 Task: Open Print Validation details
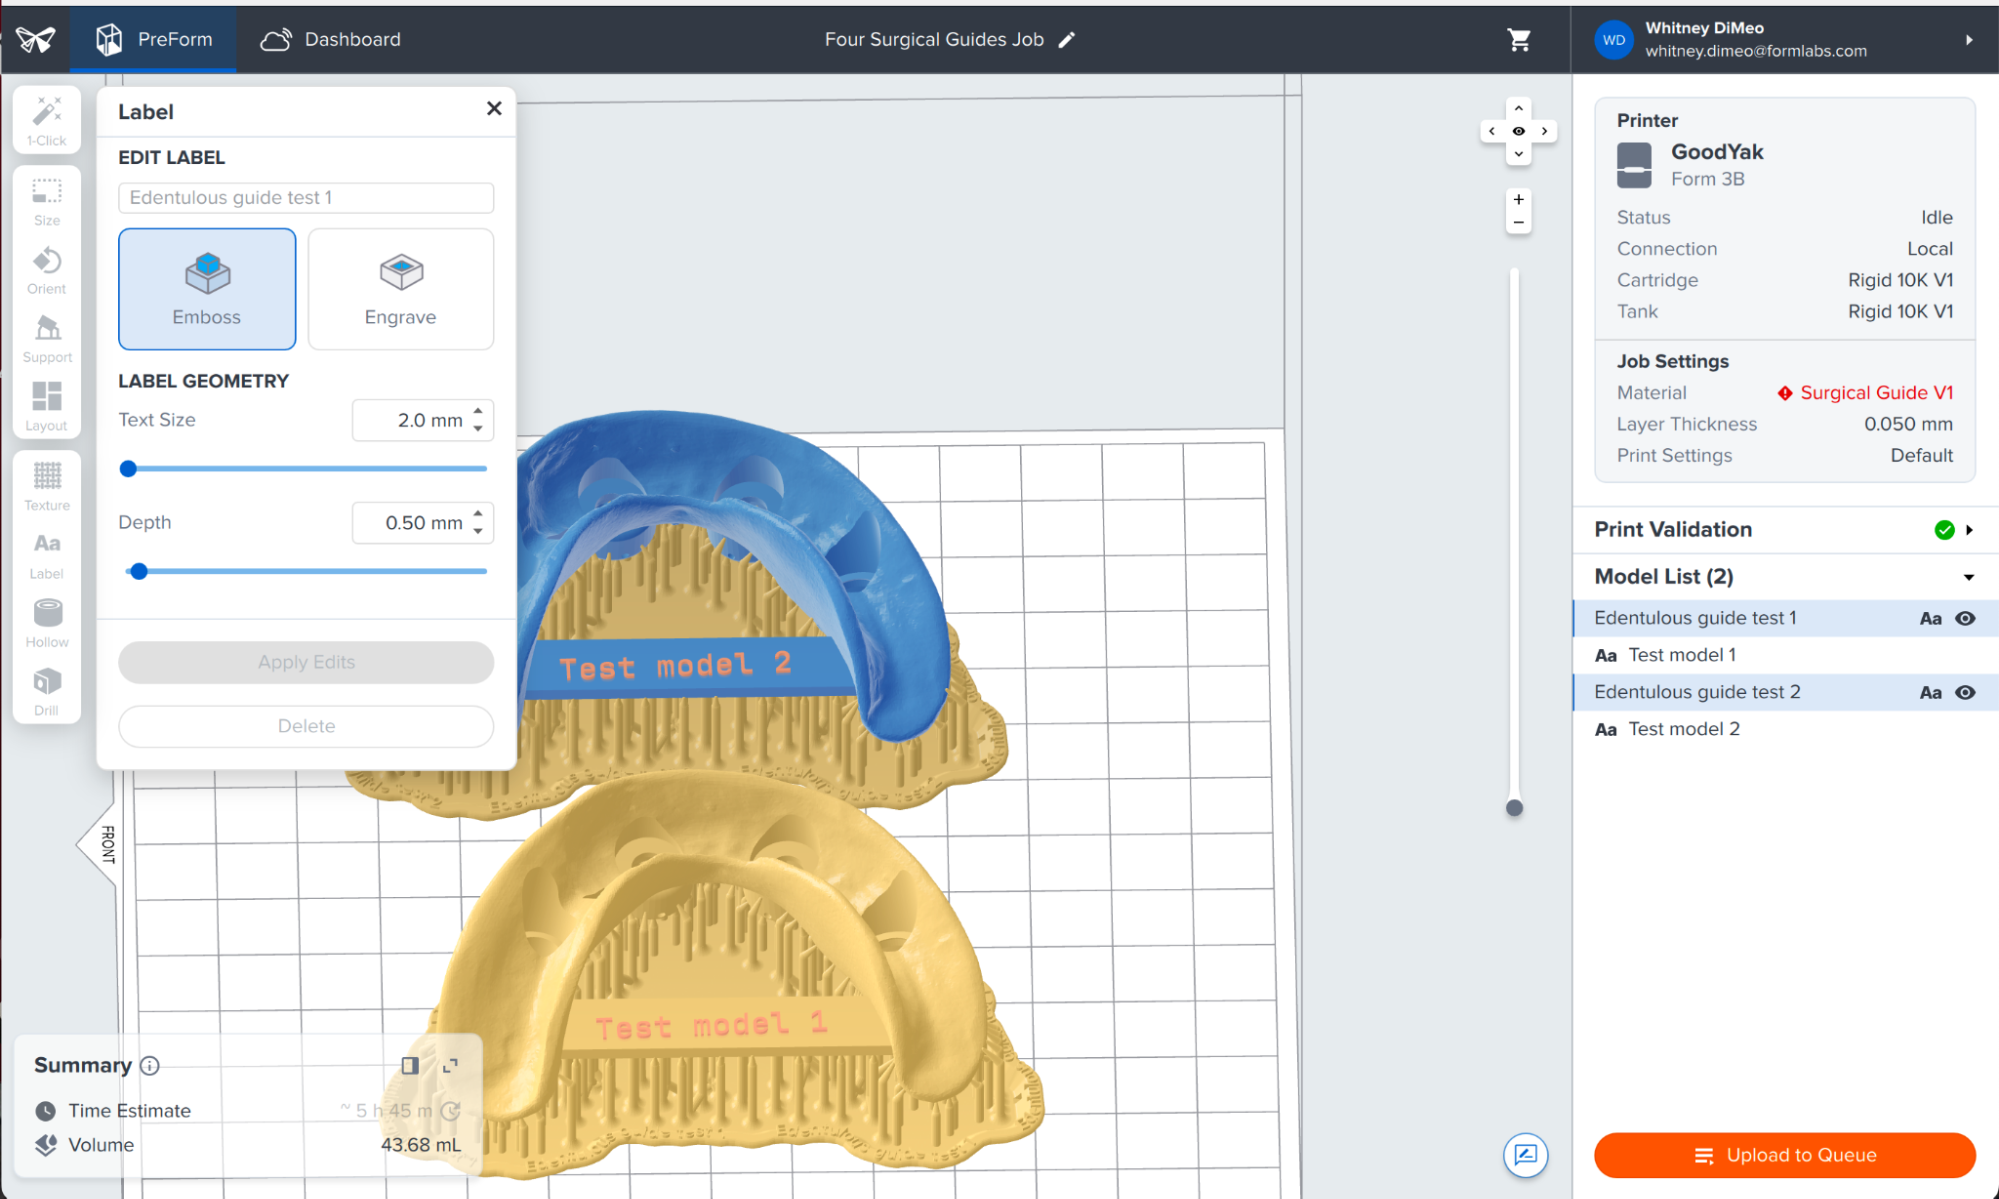[1969, 529]
